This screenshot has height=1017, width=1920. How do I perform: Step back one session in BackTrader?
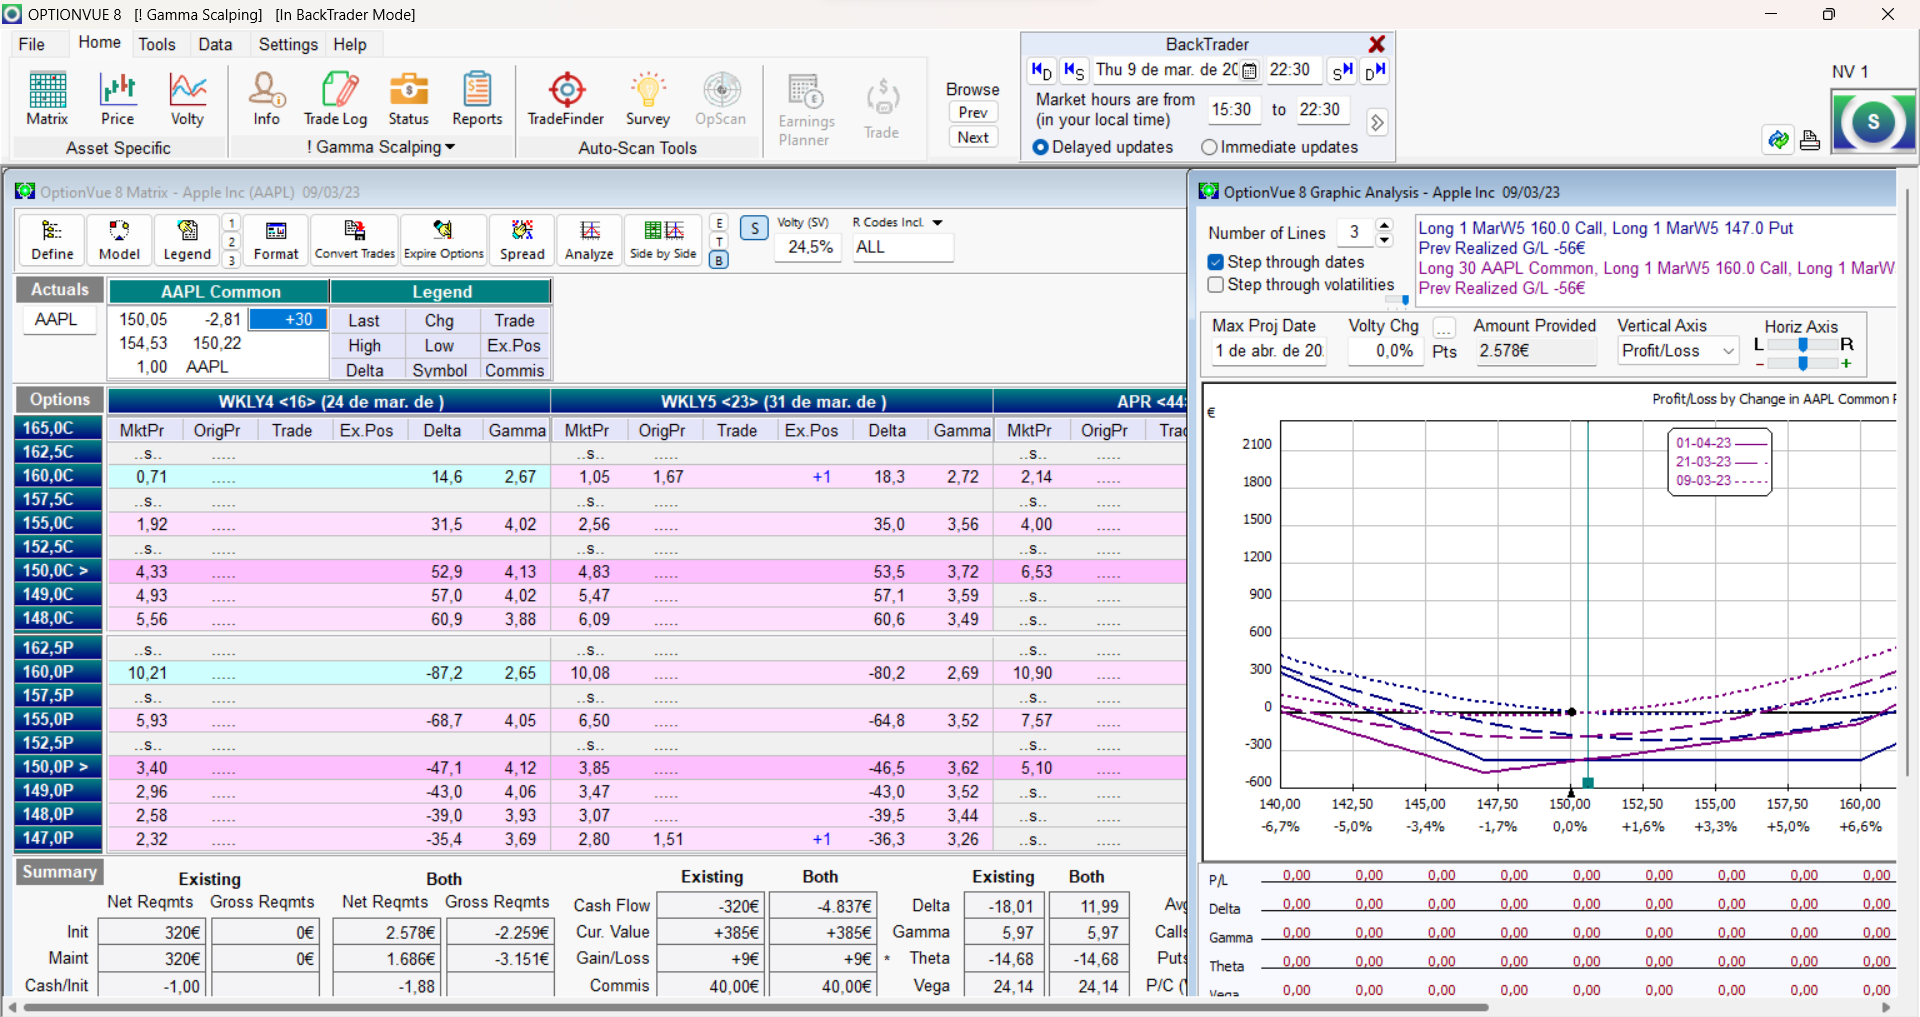click(x=1074, y=71)
